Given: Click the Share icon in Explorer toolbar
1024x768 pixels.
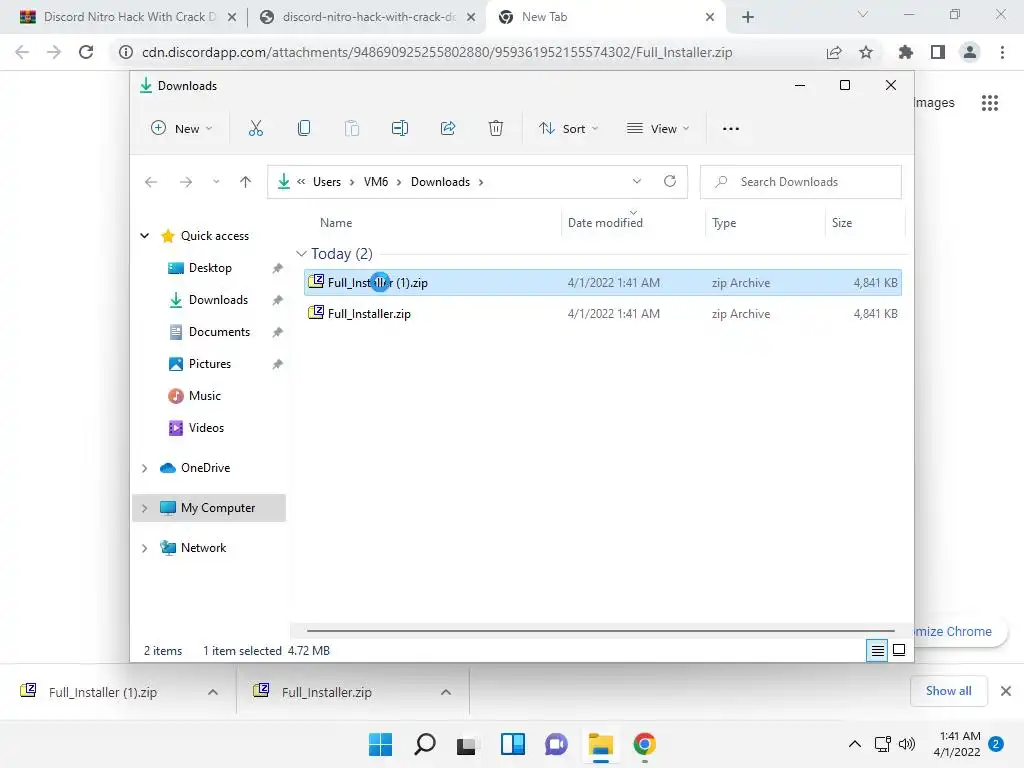Looking at the screenshot, I should pyautogui.click(x=448, y=129).
